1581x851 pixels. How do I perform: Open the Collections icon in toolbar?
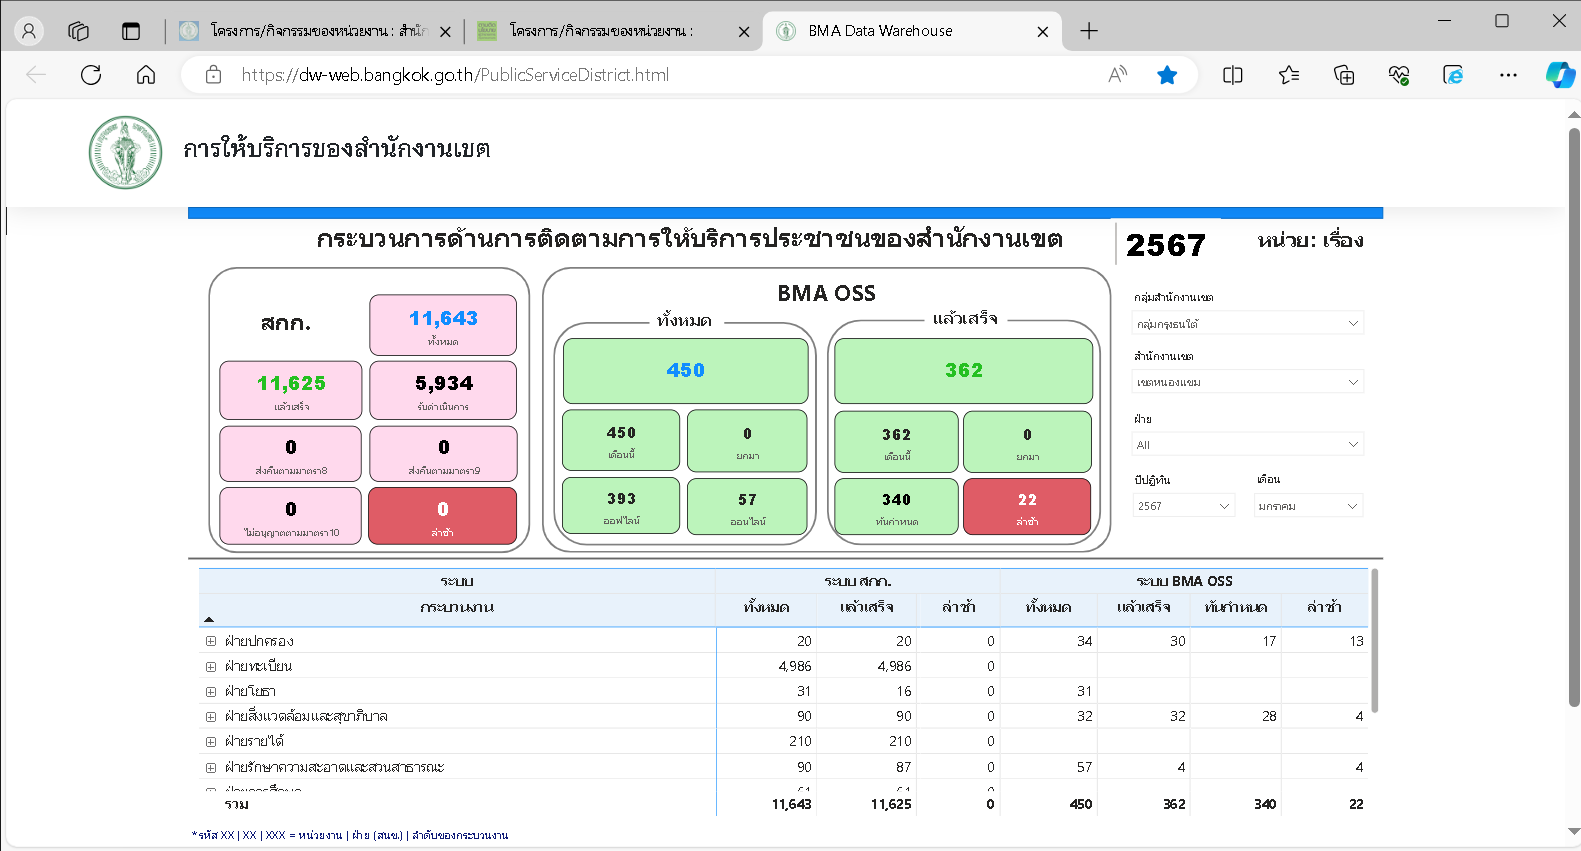1344,75
